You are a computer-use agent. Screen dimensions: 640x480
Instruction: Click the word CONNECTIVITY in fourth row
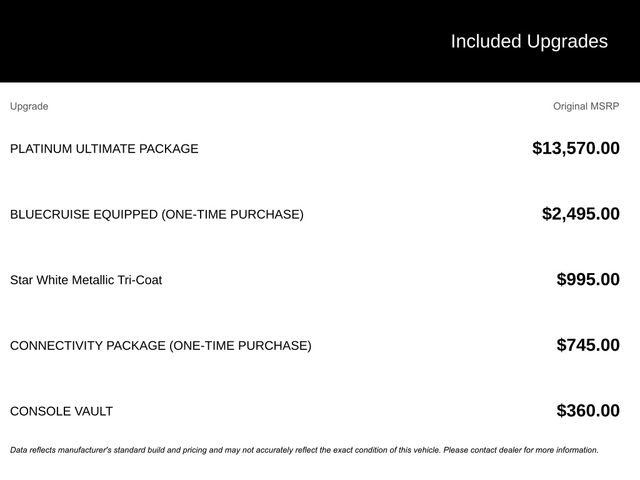[x=56, y=346]
